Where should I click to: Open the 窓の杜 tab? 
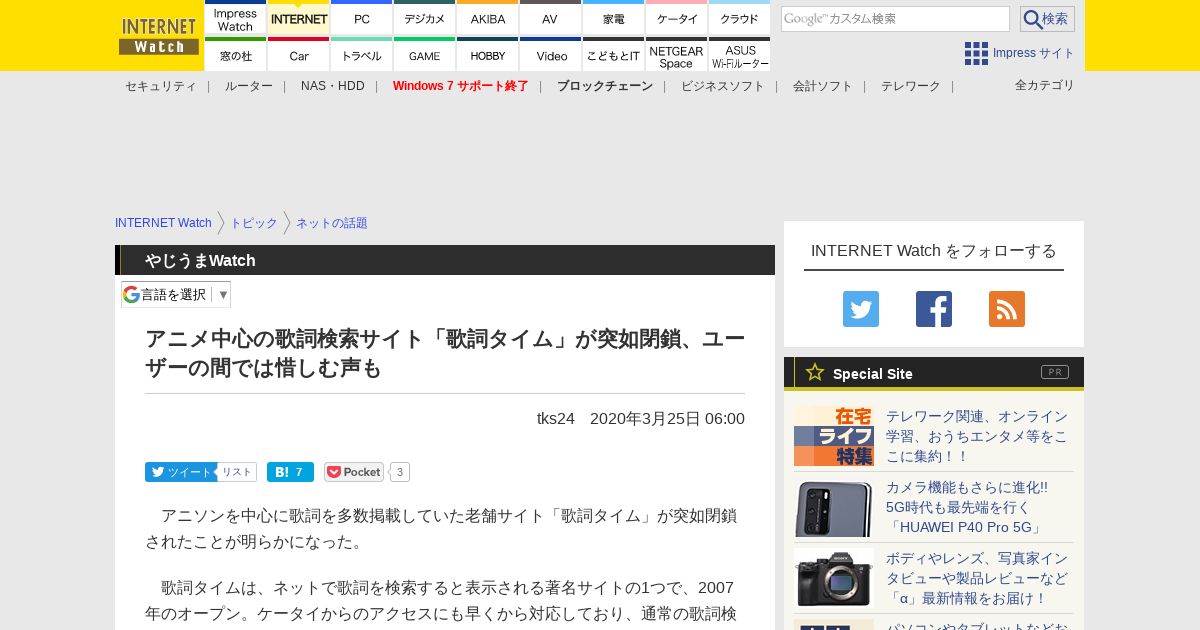(x=235, y=55)
